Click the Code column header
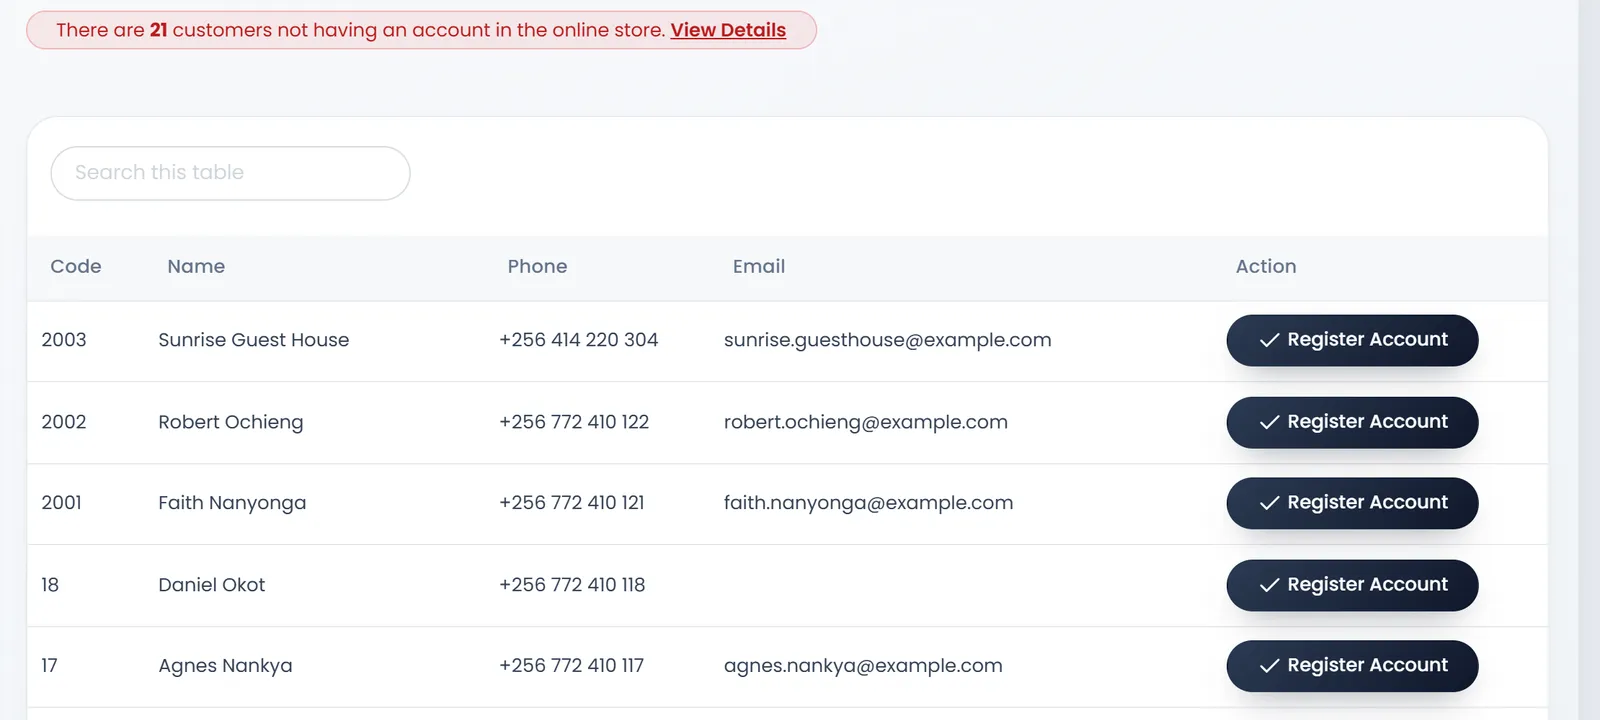1600x720 pixels. [x=76, y=267]
